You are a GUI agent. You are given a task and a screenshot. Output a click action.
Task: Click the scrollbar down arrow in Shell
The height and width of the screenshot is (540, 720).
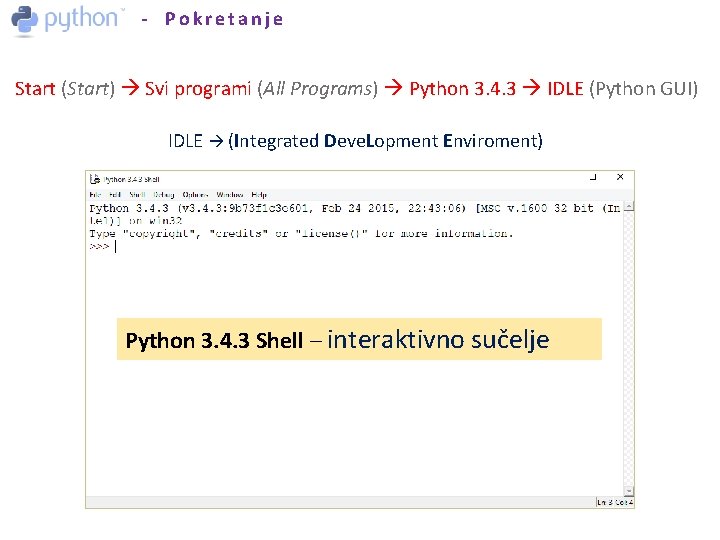[629, 491]
